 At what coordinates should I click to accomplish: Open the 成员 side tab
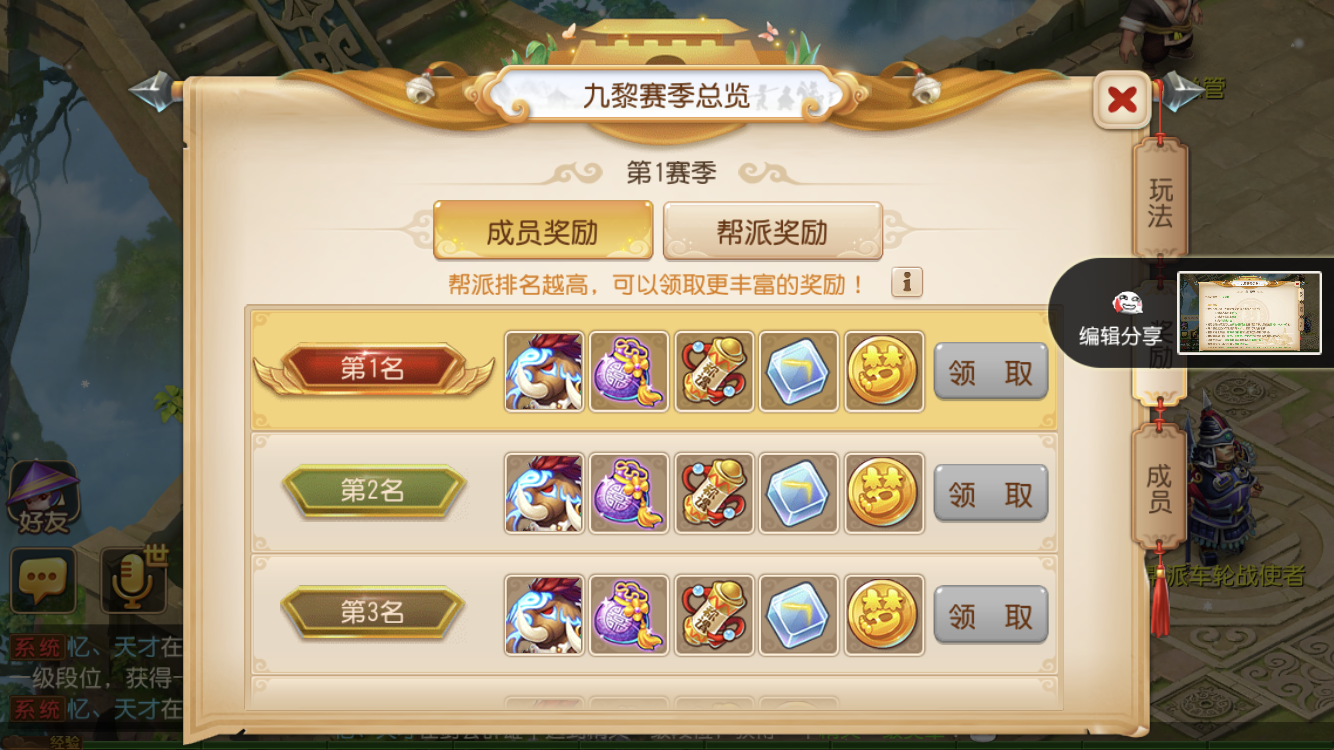tap(1160, 487)
